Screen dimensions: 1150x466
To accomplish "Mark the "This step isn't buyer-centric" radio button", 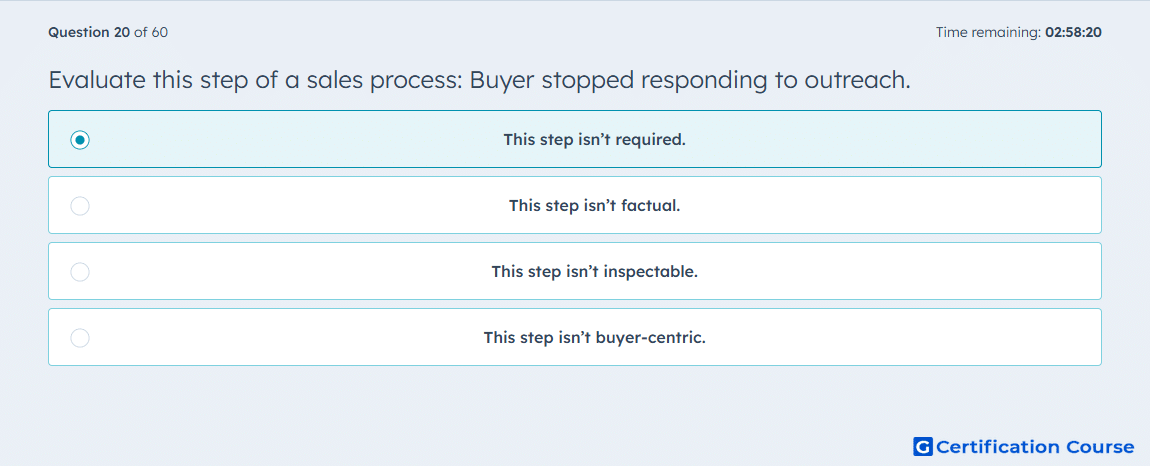I will tap(80, 338).
